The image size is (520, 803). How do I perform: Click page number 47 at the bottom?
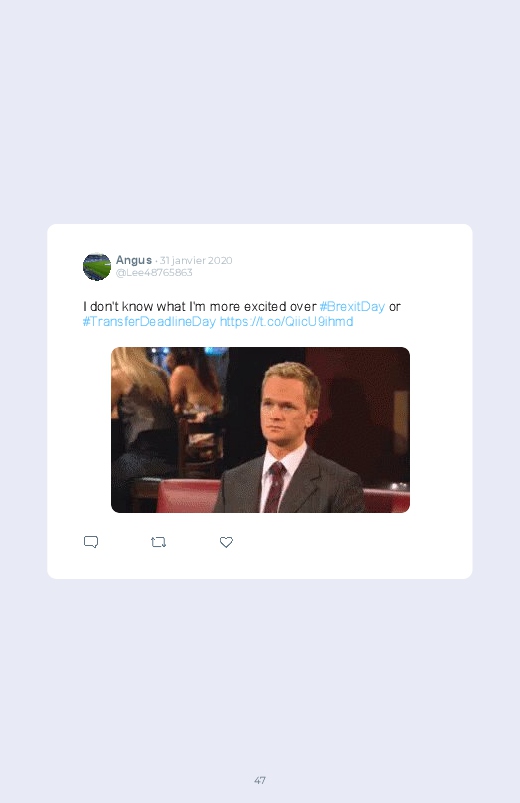pyautogui.click(x=260, y=780)
